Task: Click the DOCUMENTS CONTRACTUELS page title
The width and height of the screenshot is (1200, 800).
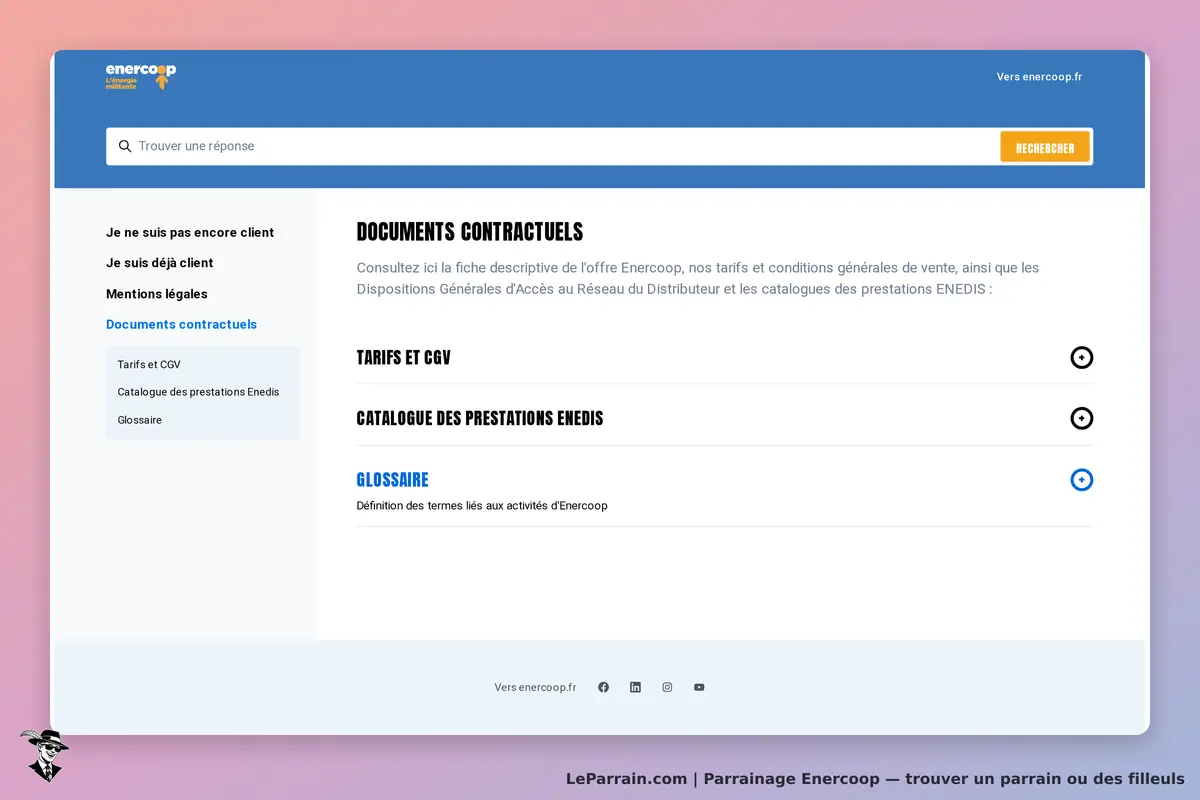Action: click(470, 232)
